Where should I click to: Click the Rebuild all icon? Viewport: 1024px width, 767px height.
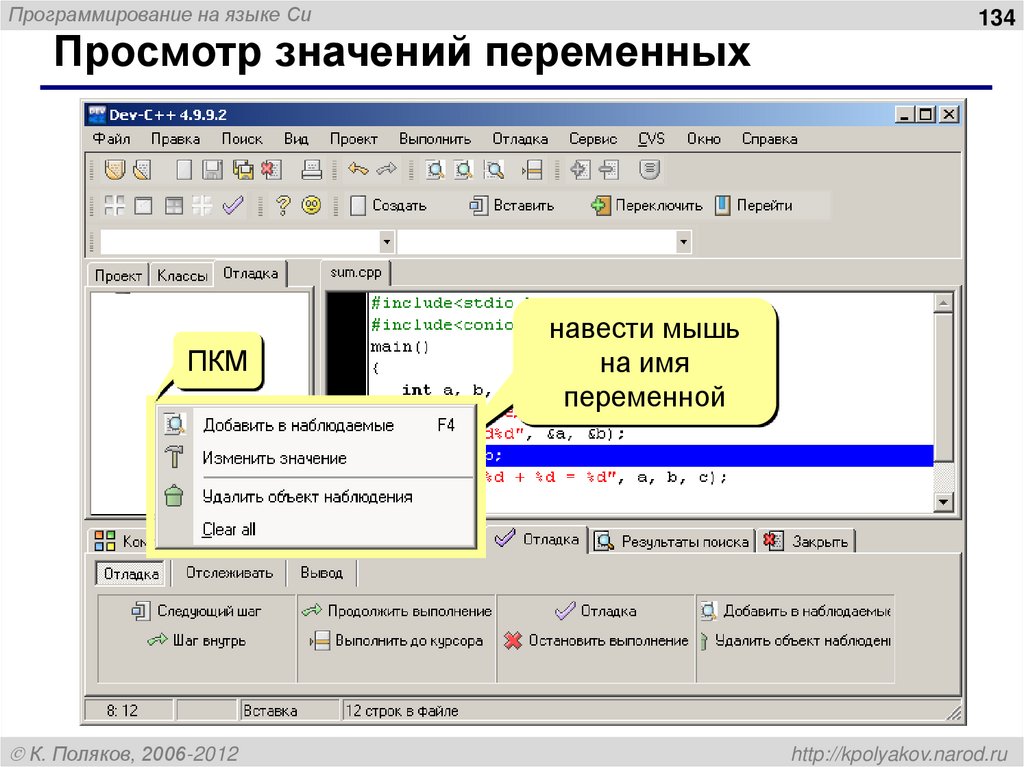(x=202, y=206)
